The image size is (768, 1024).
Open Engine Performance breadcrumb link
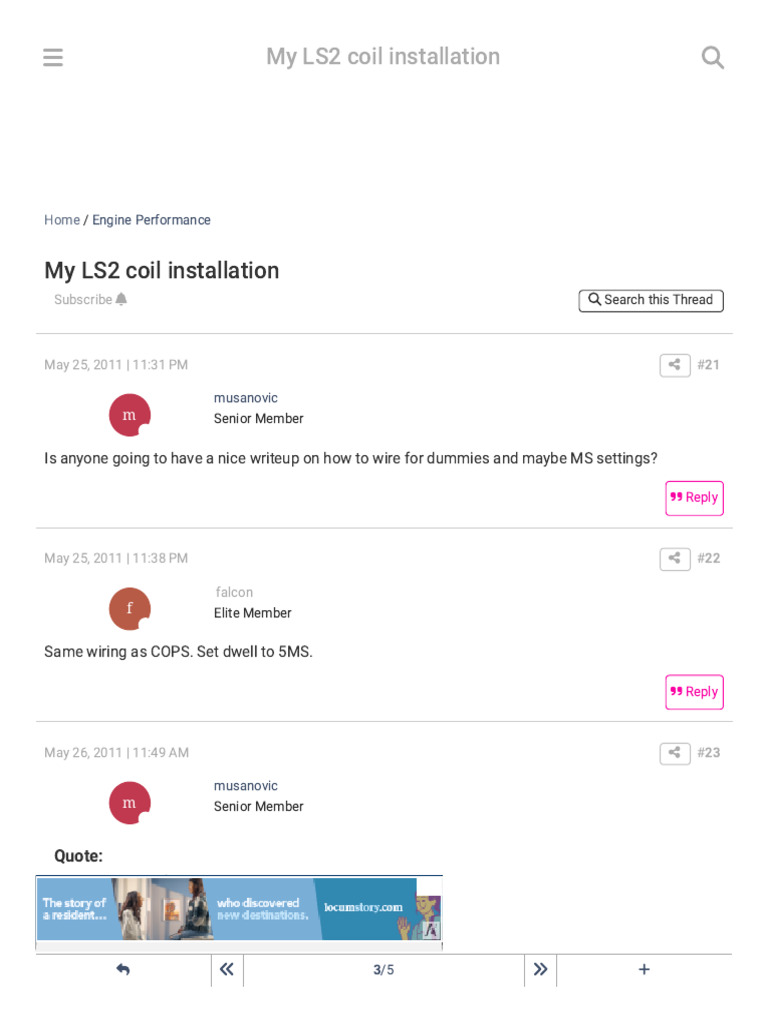[151, 220]
